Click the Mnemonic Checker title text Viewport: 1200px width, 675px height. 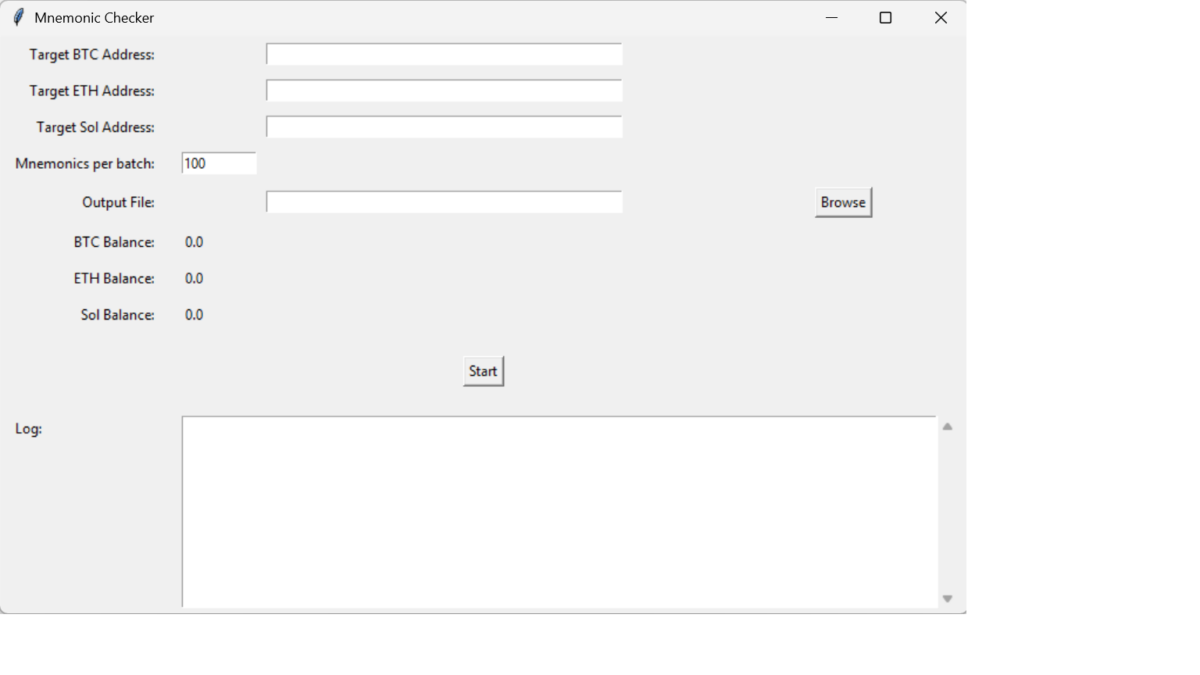point(94,18)
